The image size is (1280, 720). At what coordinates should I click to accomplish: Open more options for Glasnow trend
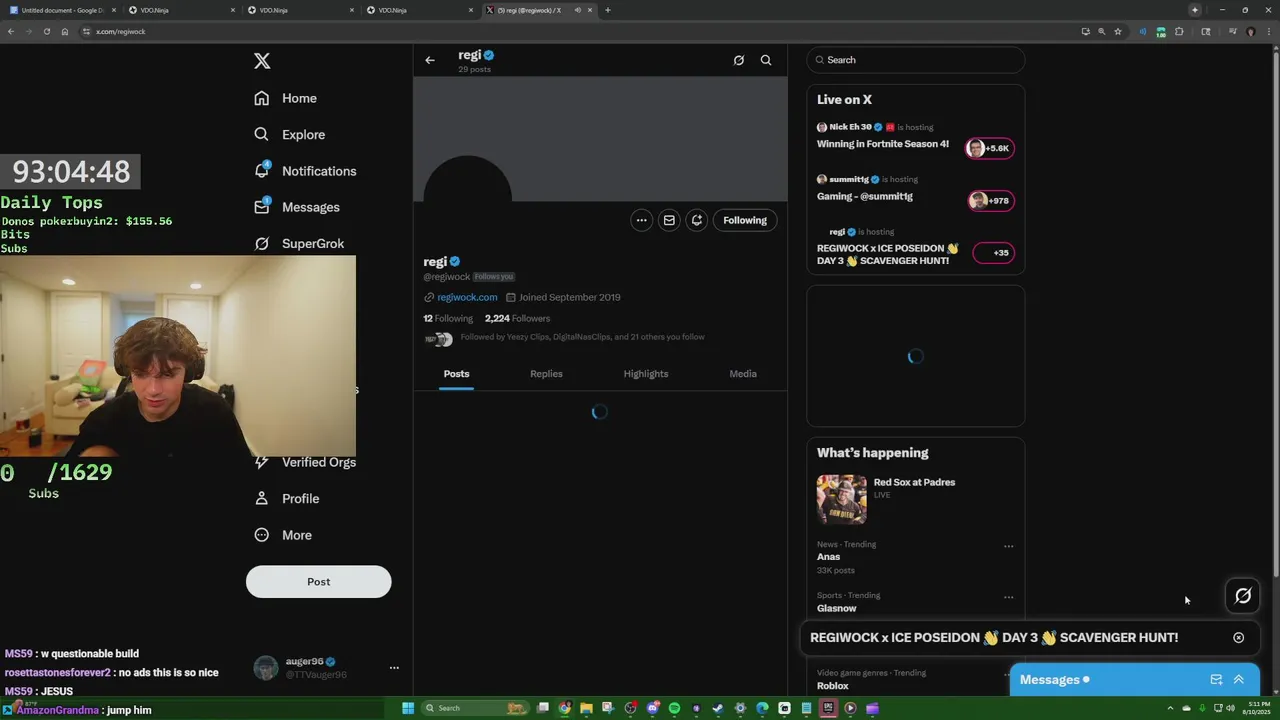coord(1008,597)
